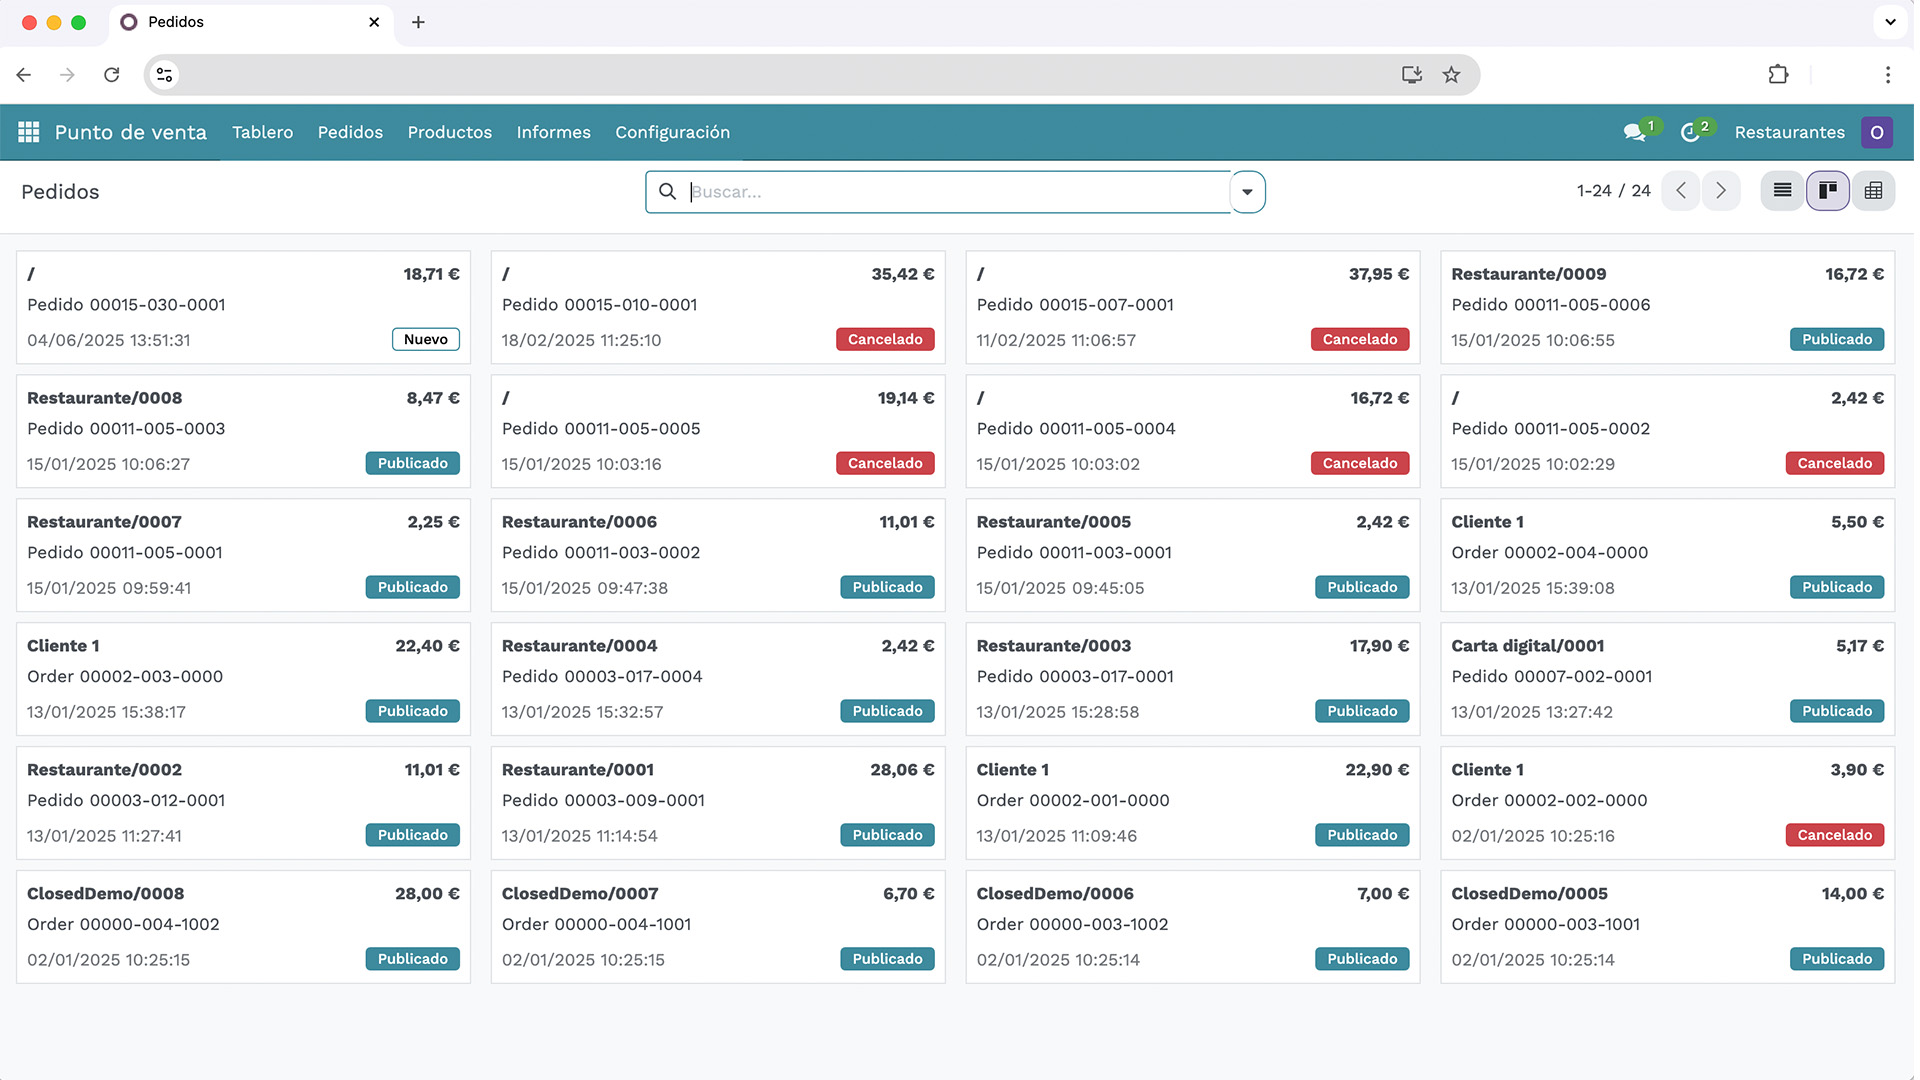
Task: Open the apps grid menu icon
Action: click(28, 132)
